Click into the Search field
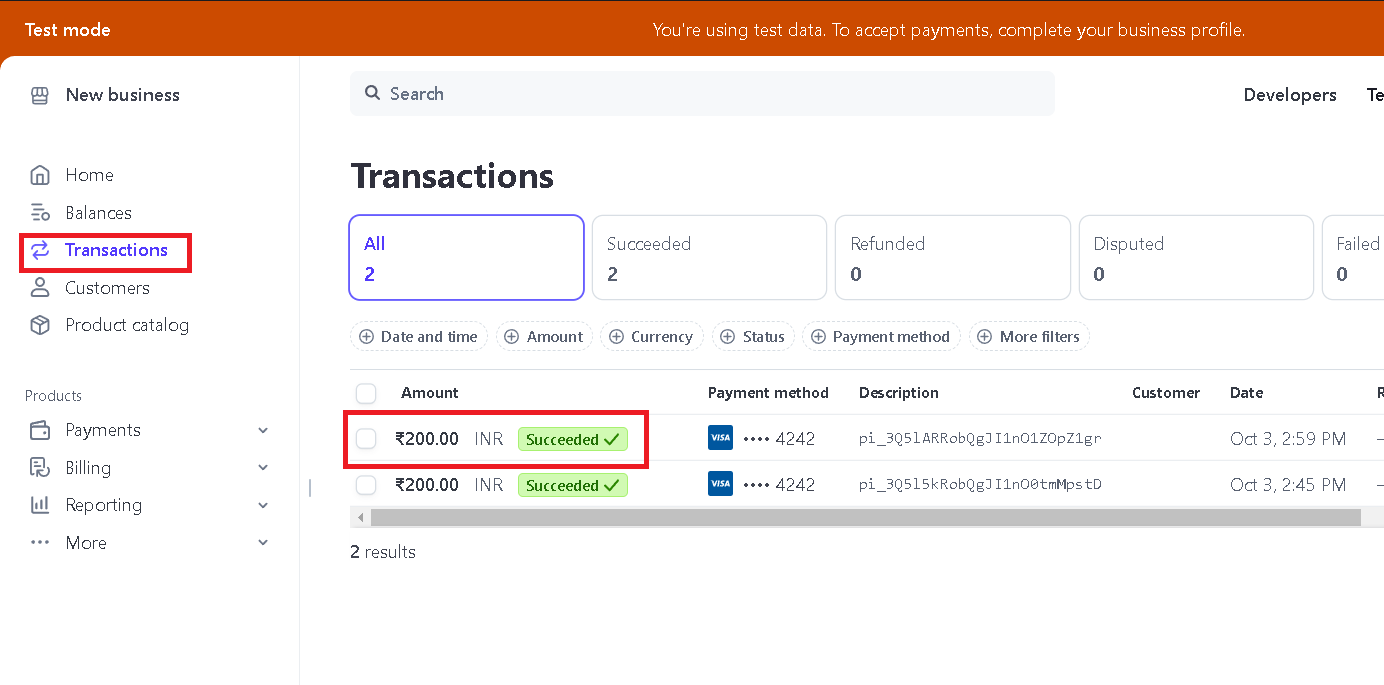This screenshot has height=685, width=1384. click(700, 94)
